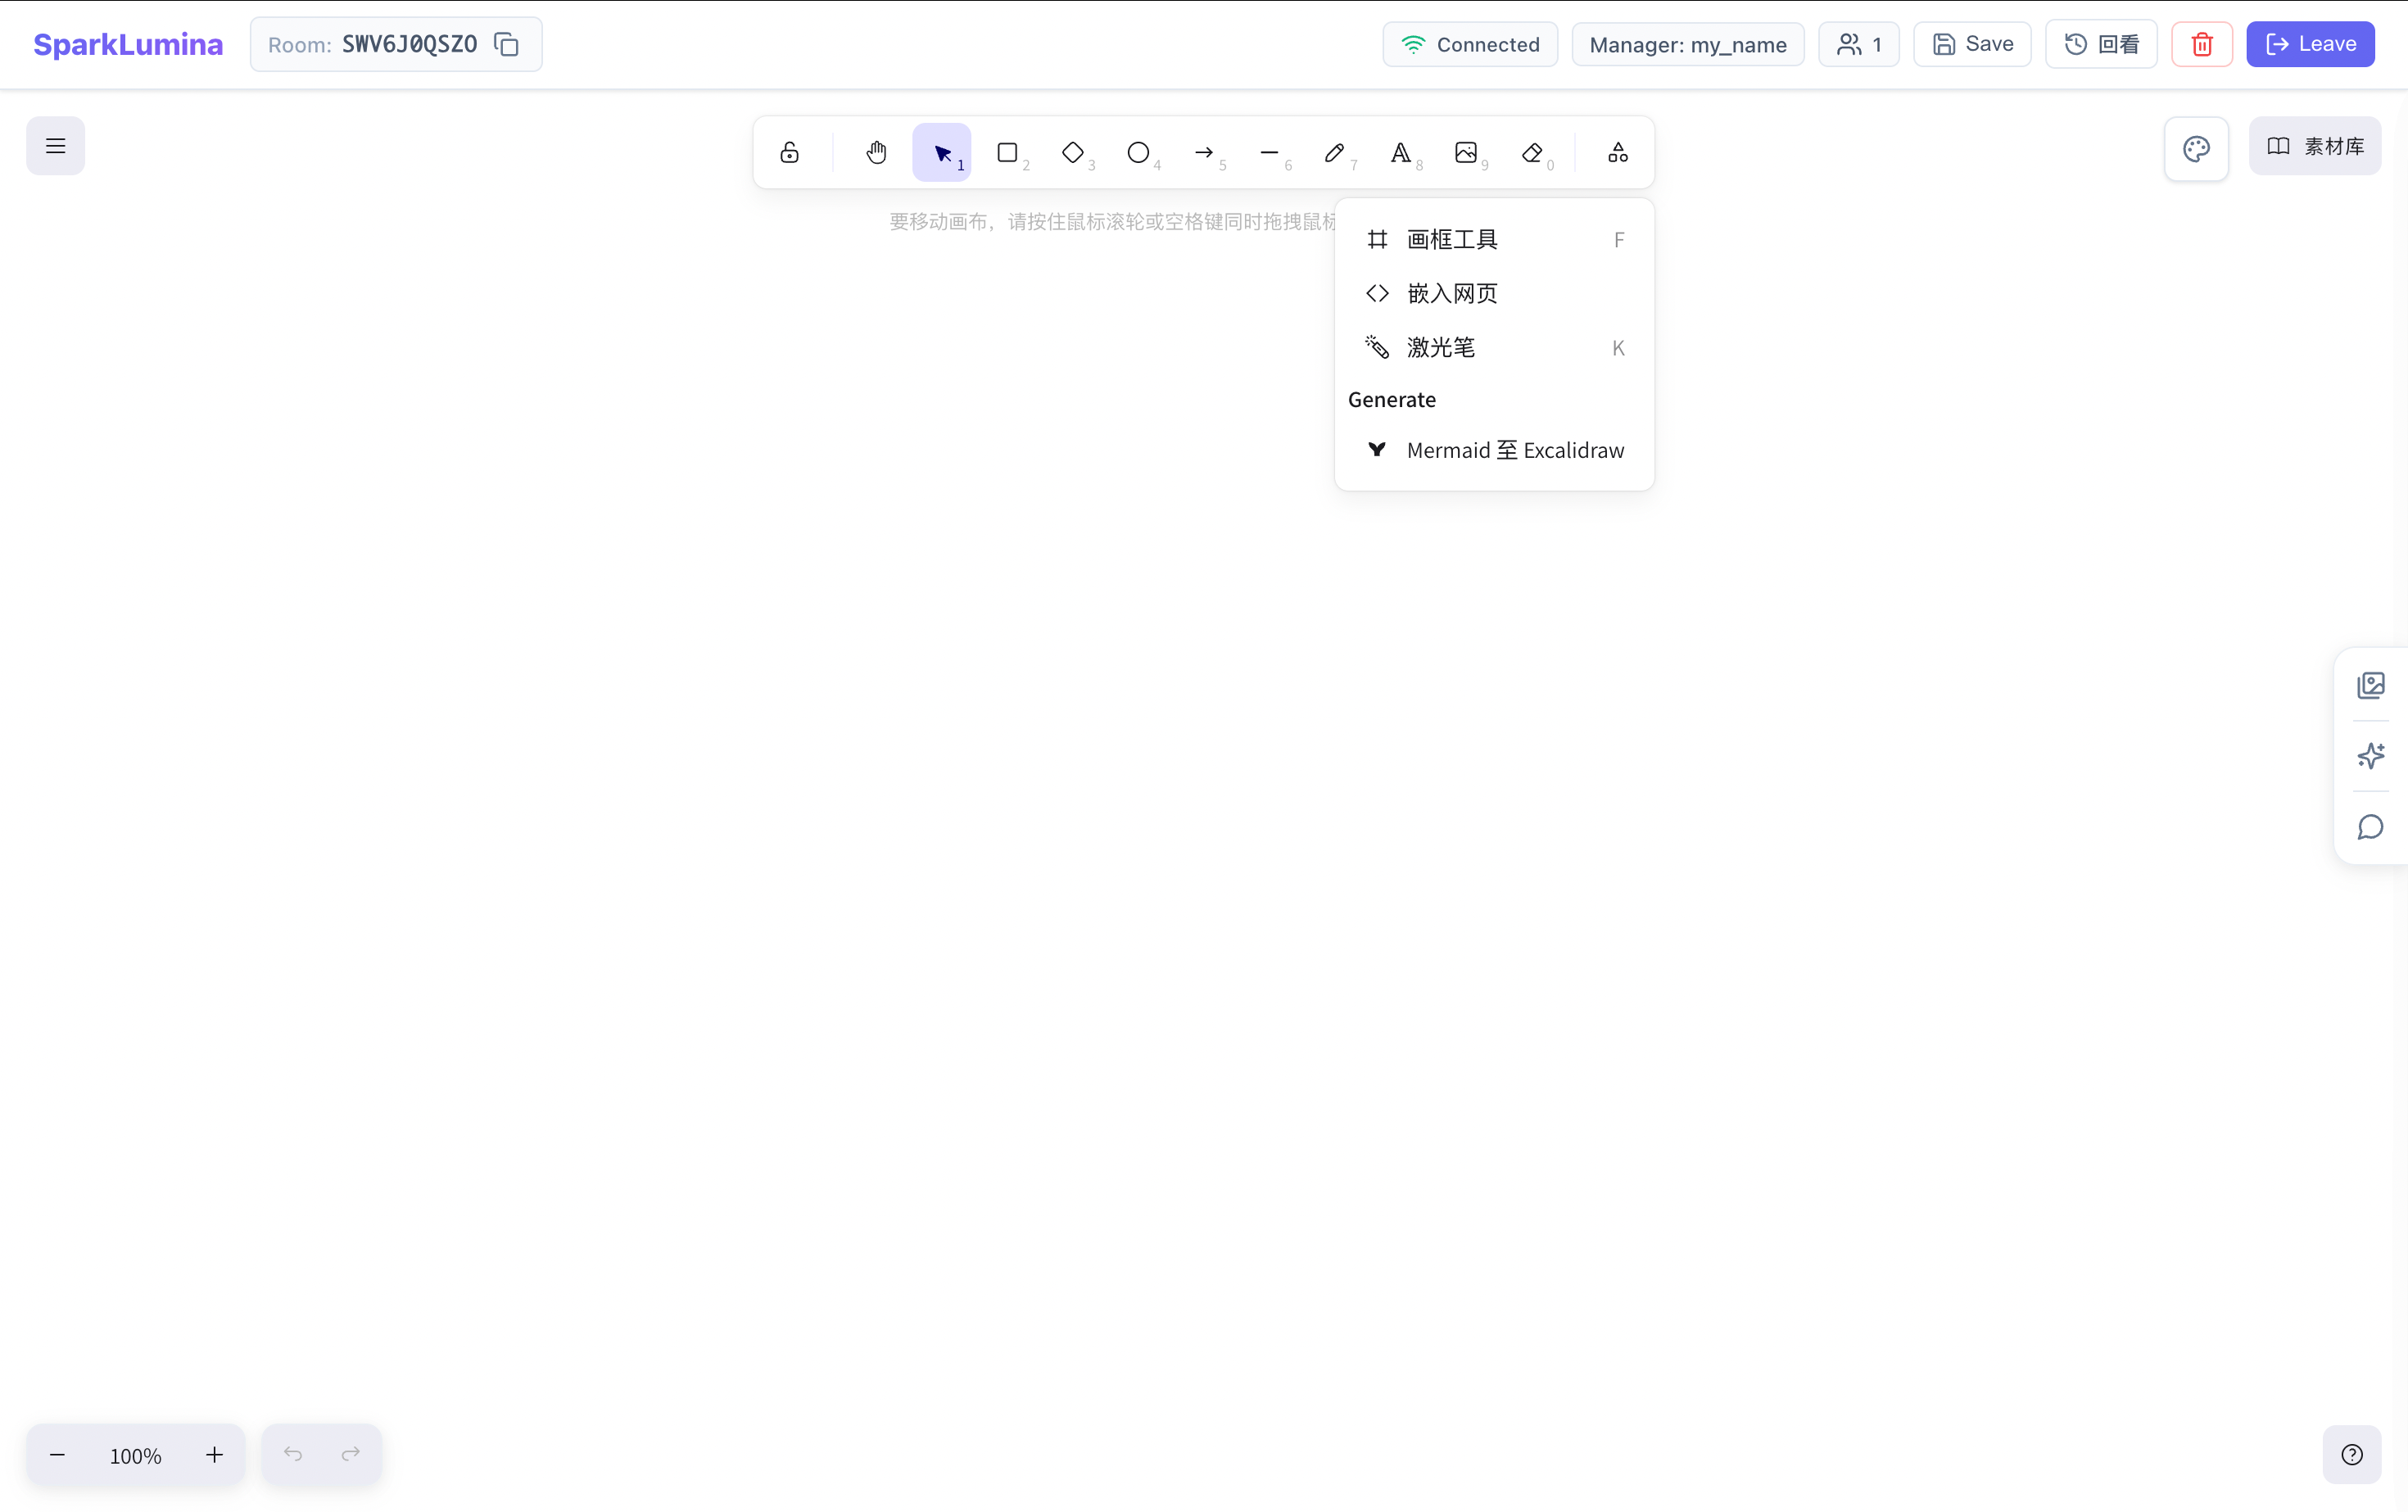Open the color palette panel
The image size is (2408, 1512).
point(2196,148)
